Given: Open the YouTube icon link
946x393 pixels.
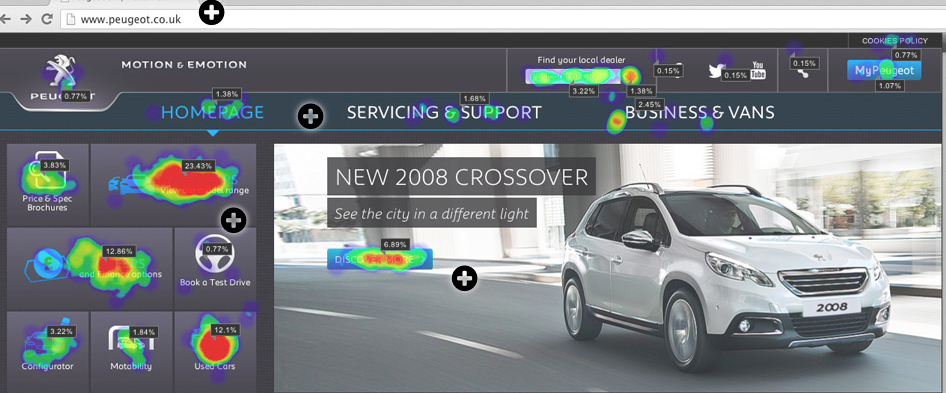Looking at the screenshot, I should coord(758,70).
